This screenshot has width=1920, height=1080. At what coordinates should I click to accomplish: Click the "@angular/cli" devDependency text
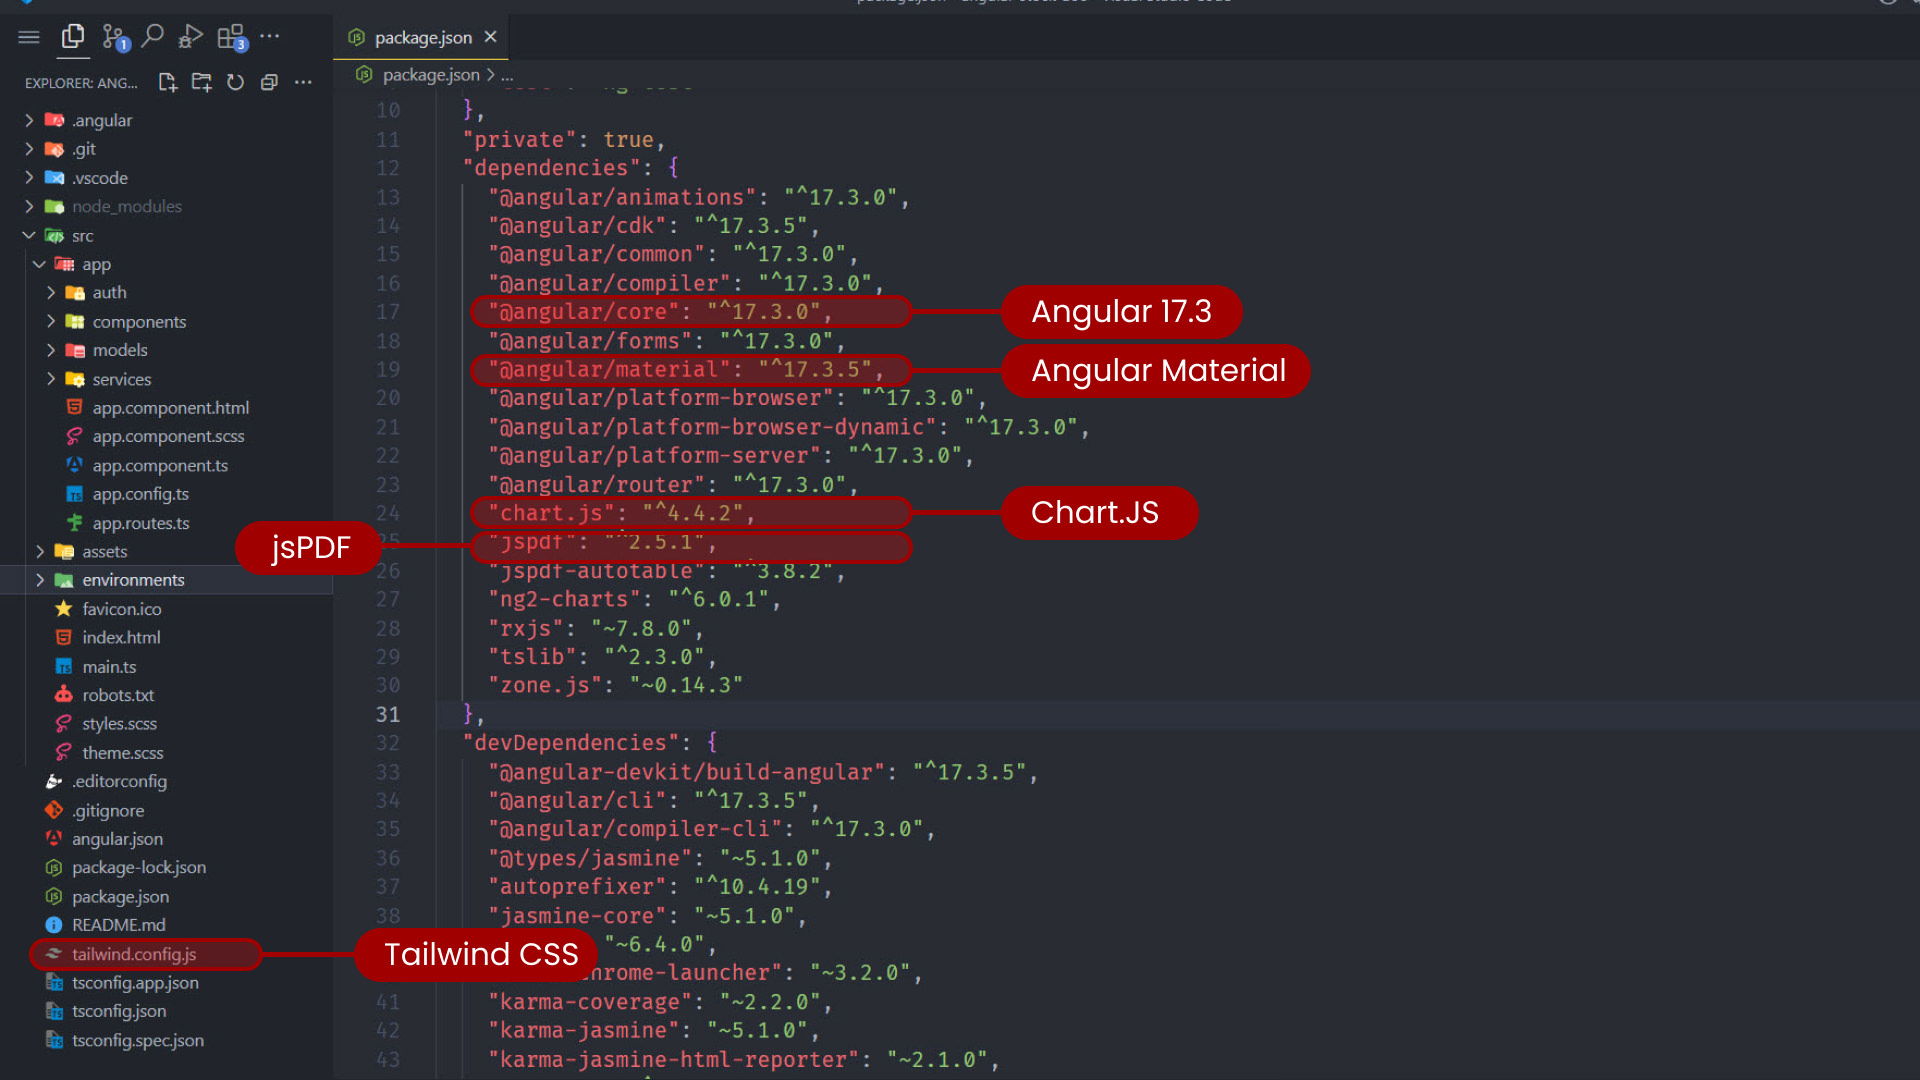[577, 801]
